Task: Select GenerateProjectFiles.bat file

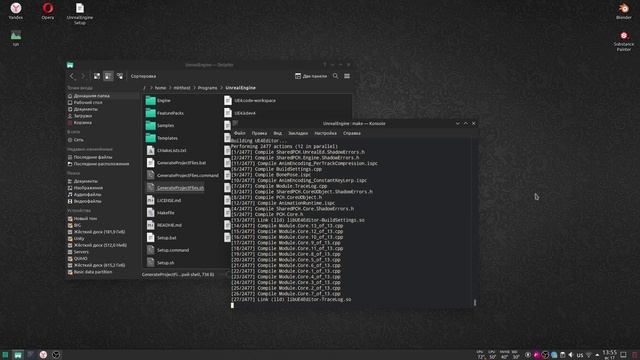Action: 176,163
